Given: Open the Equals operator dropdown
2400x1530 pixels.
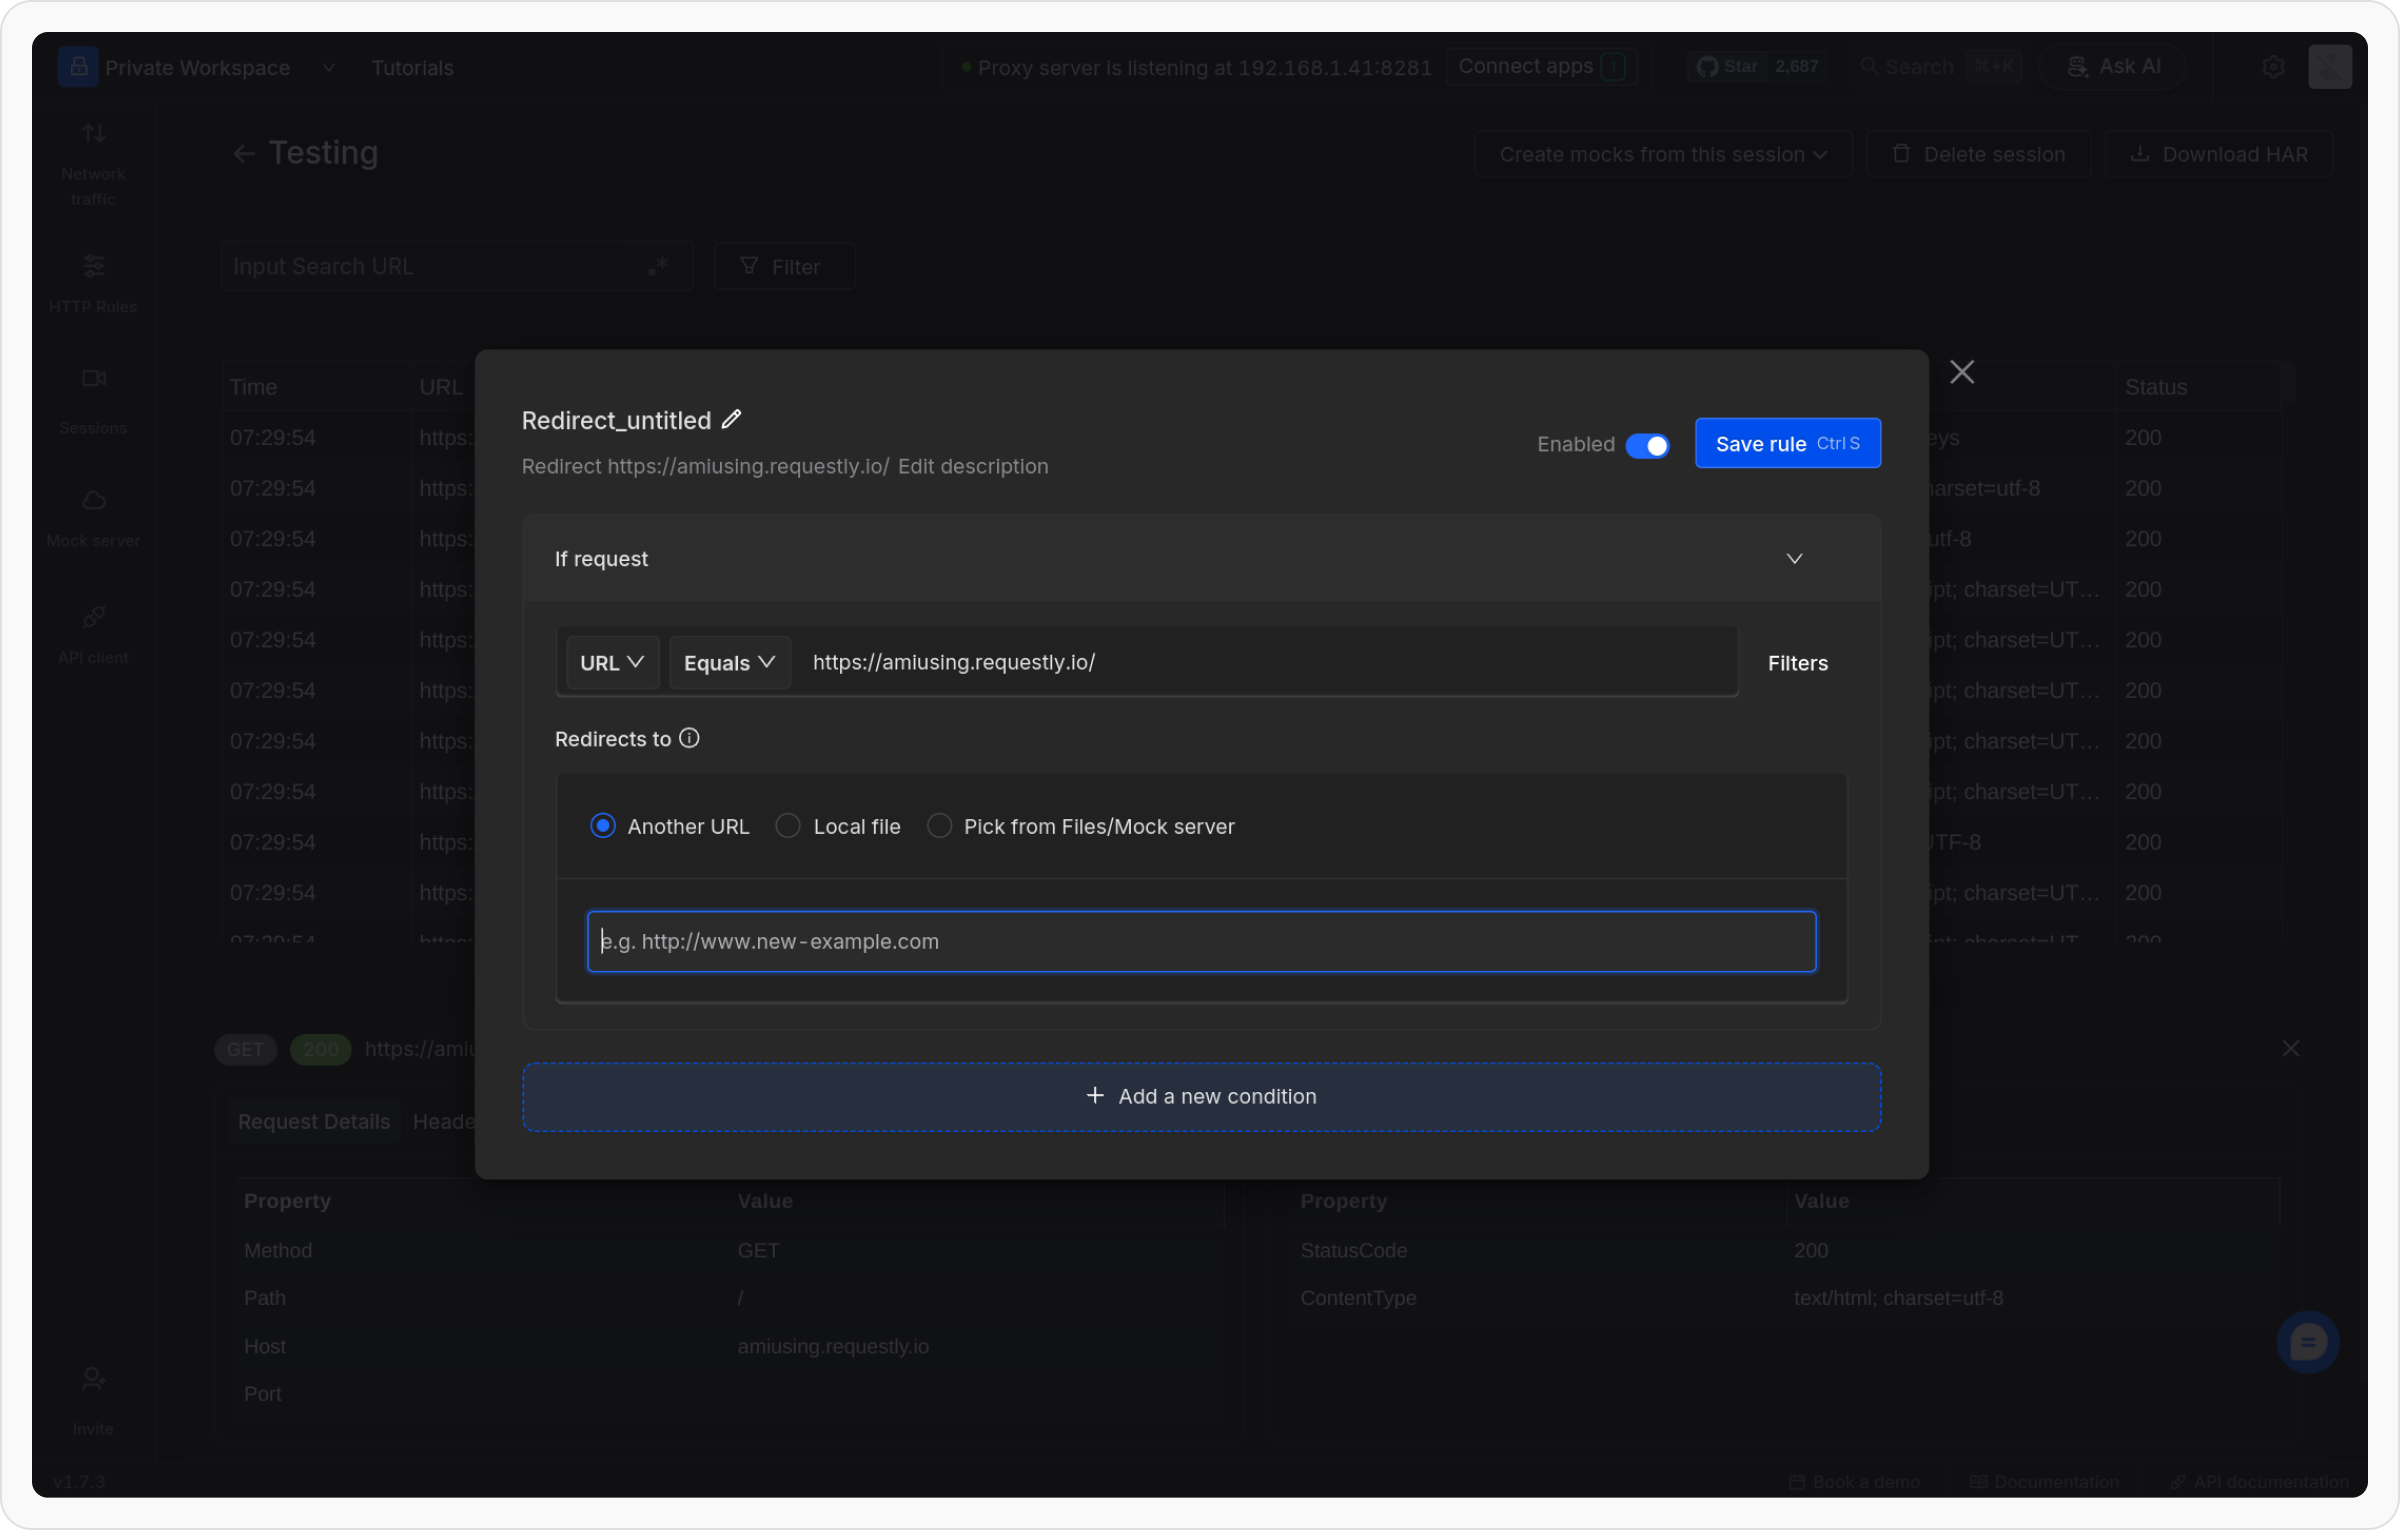Looking at the screenshot, I should (729, 663).
